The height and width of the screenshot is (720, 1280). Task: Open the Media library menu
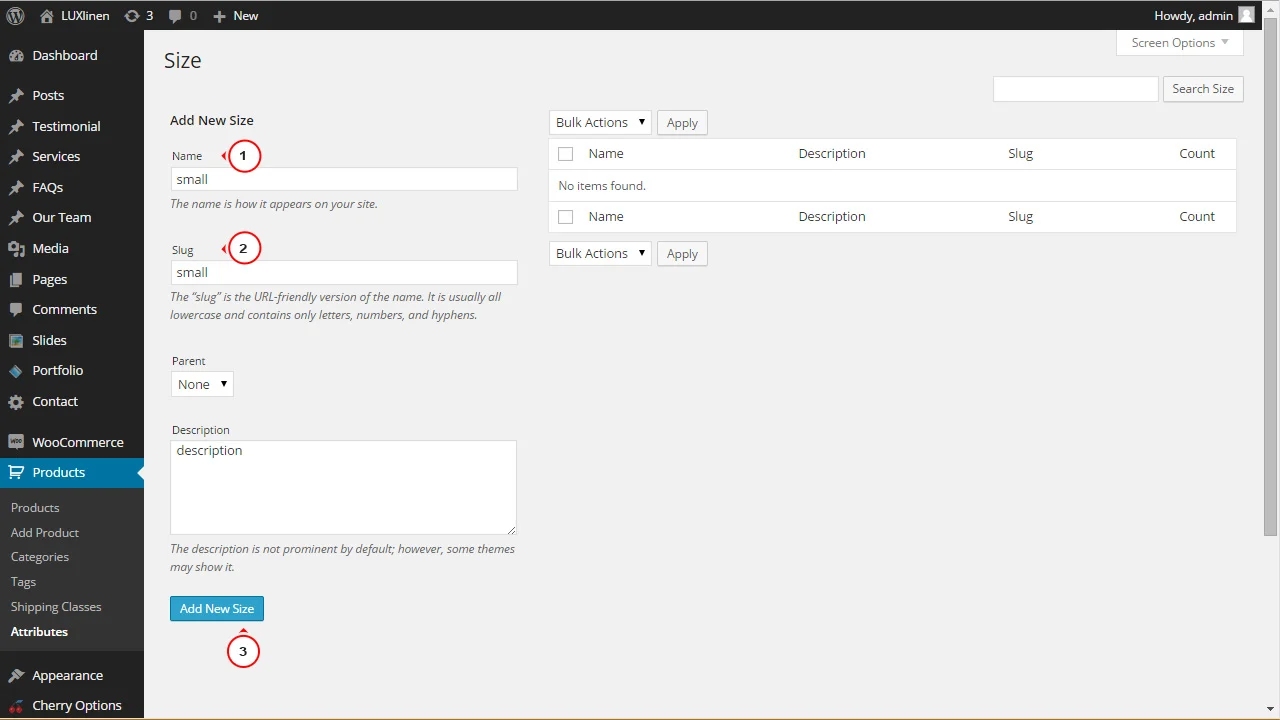coord(50,249)
